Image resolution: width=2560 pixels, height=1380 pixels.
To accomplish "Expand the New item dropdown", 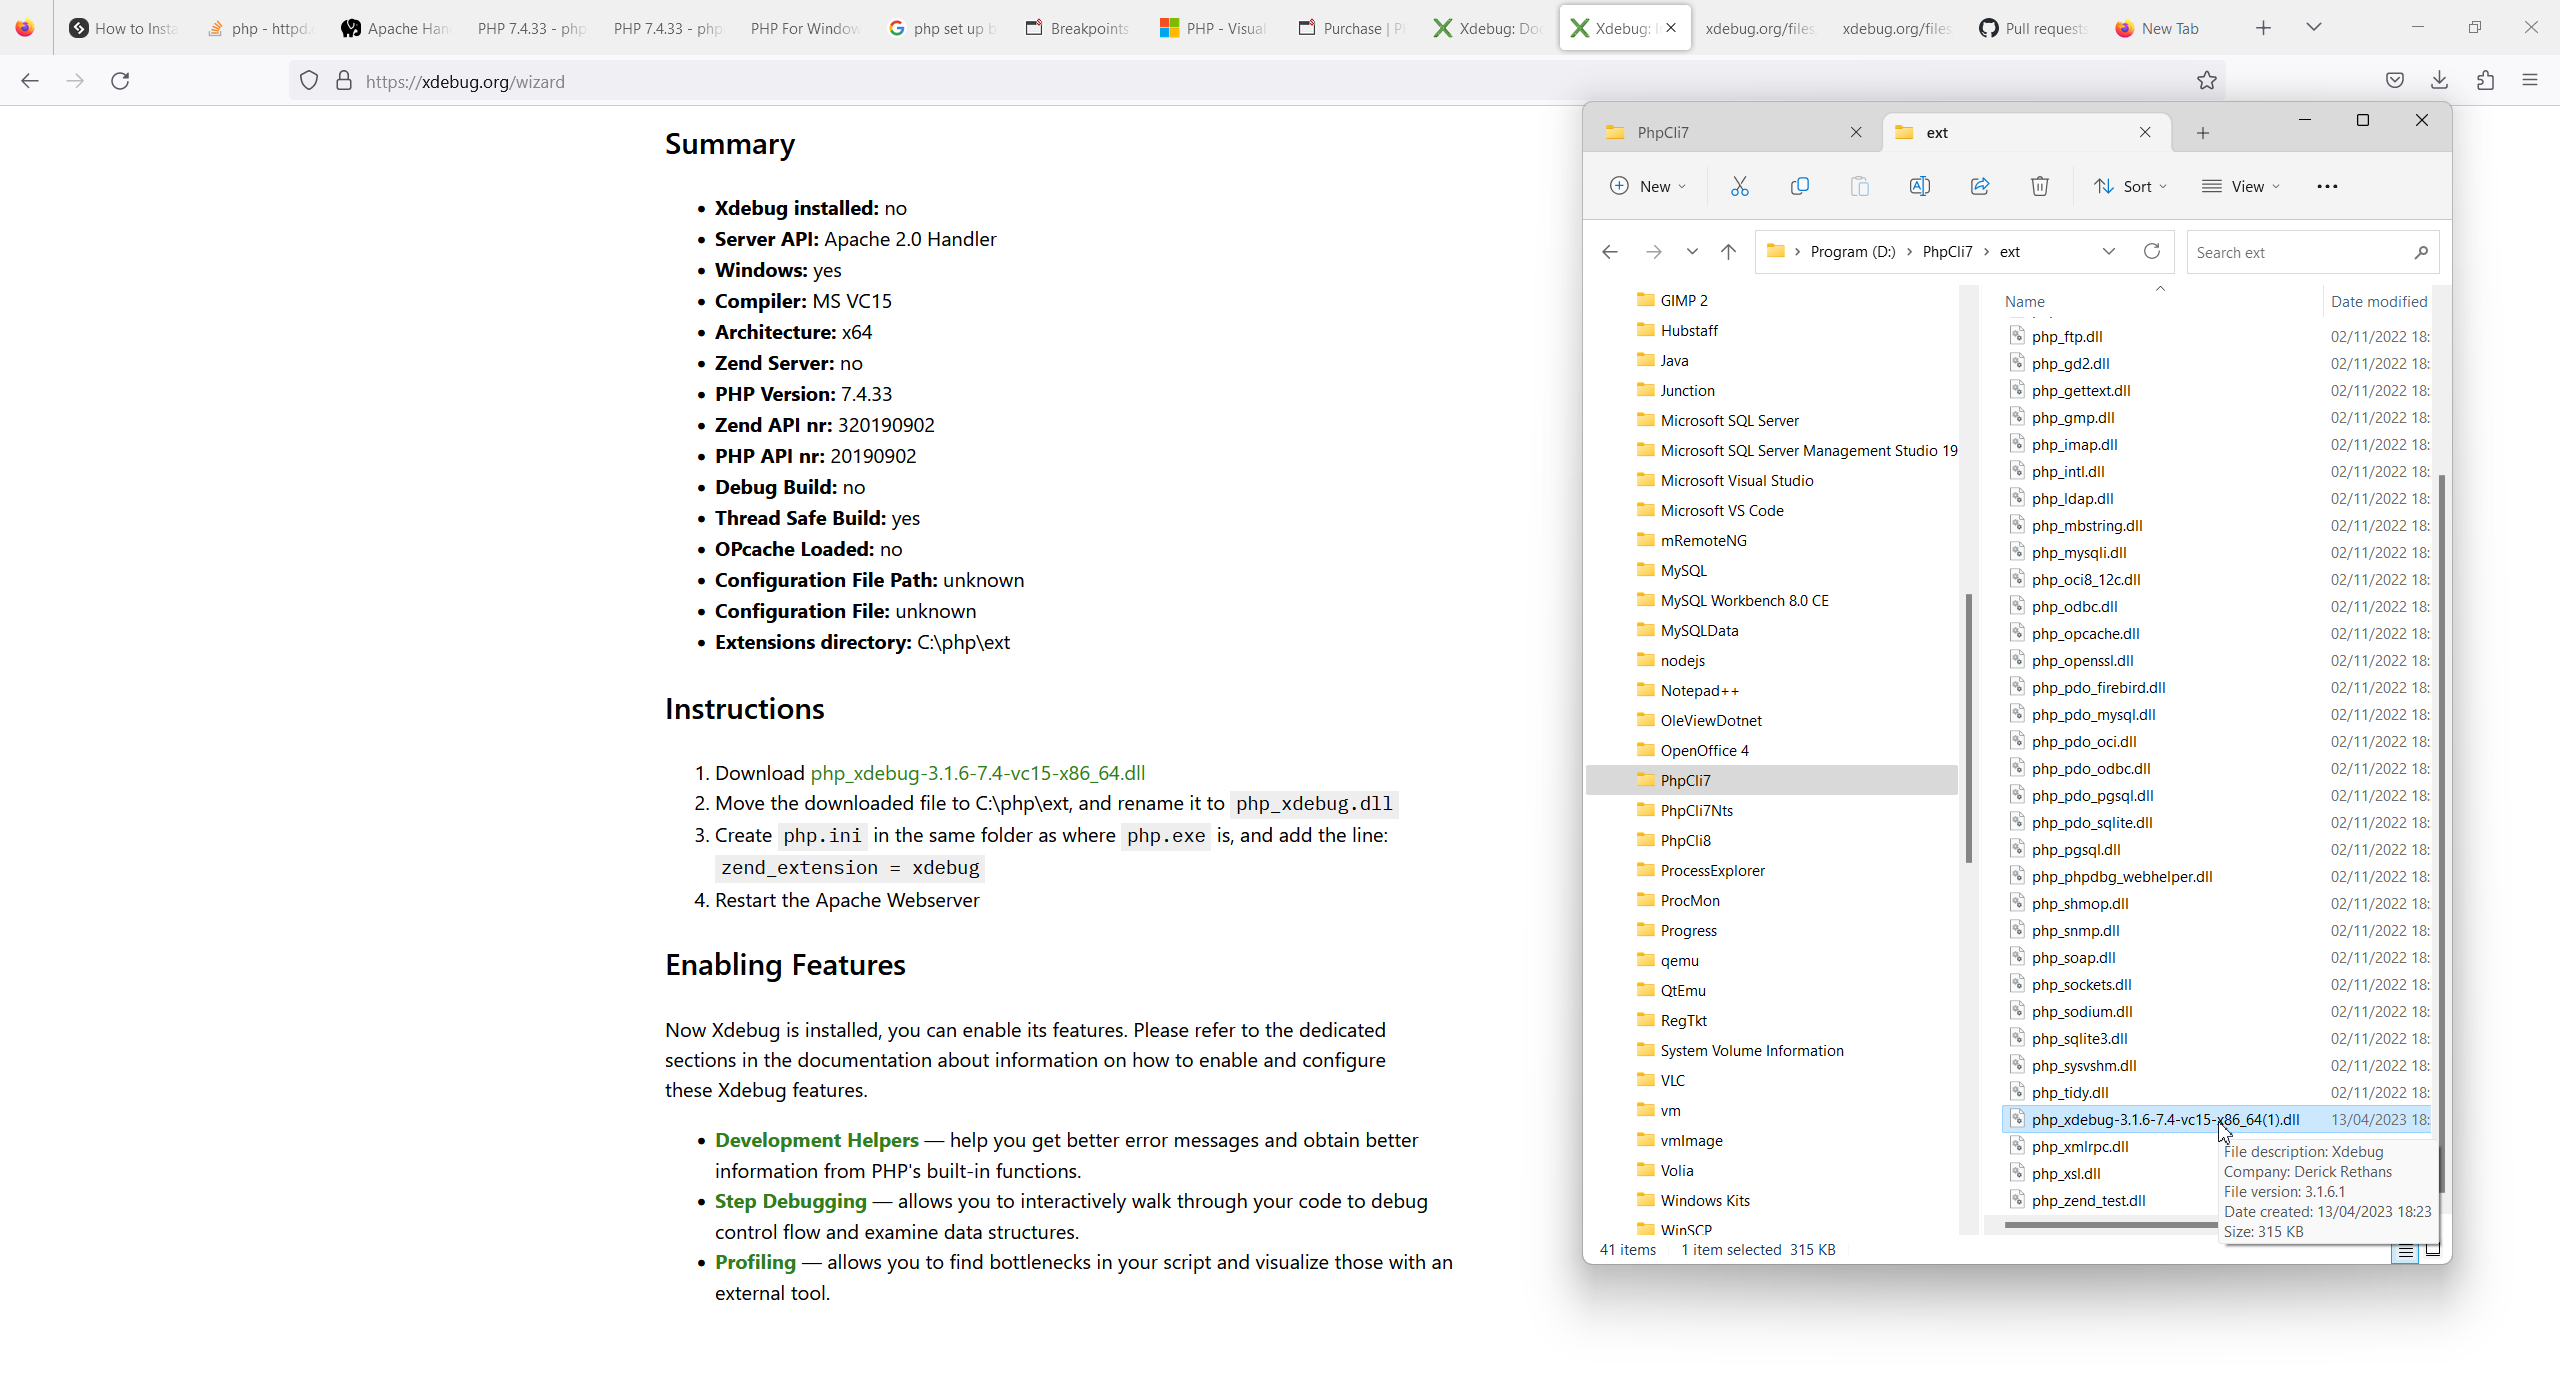I will 1647,186.
